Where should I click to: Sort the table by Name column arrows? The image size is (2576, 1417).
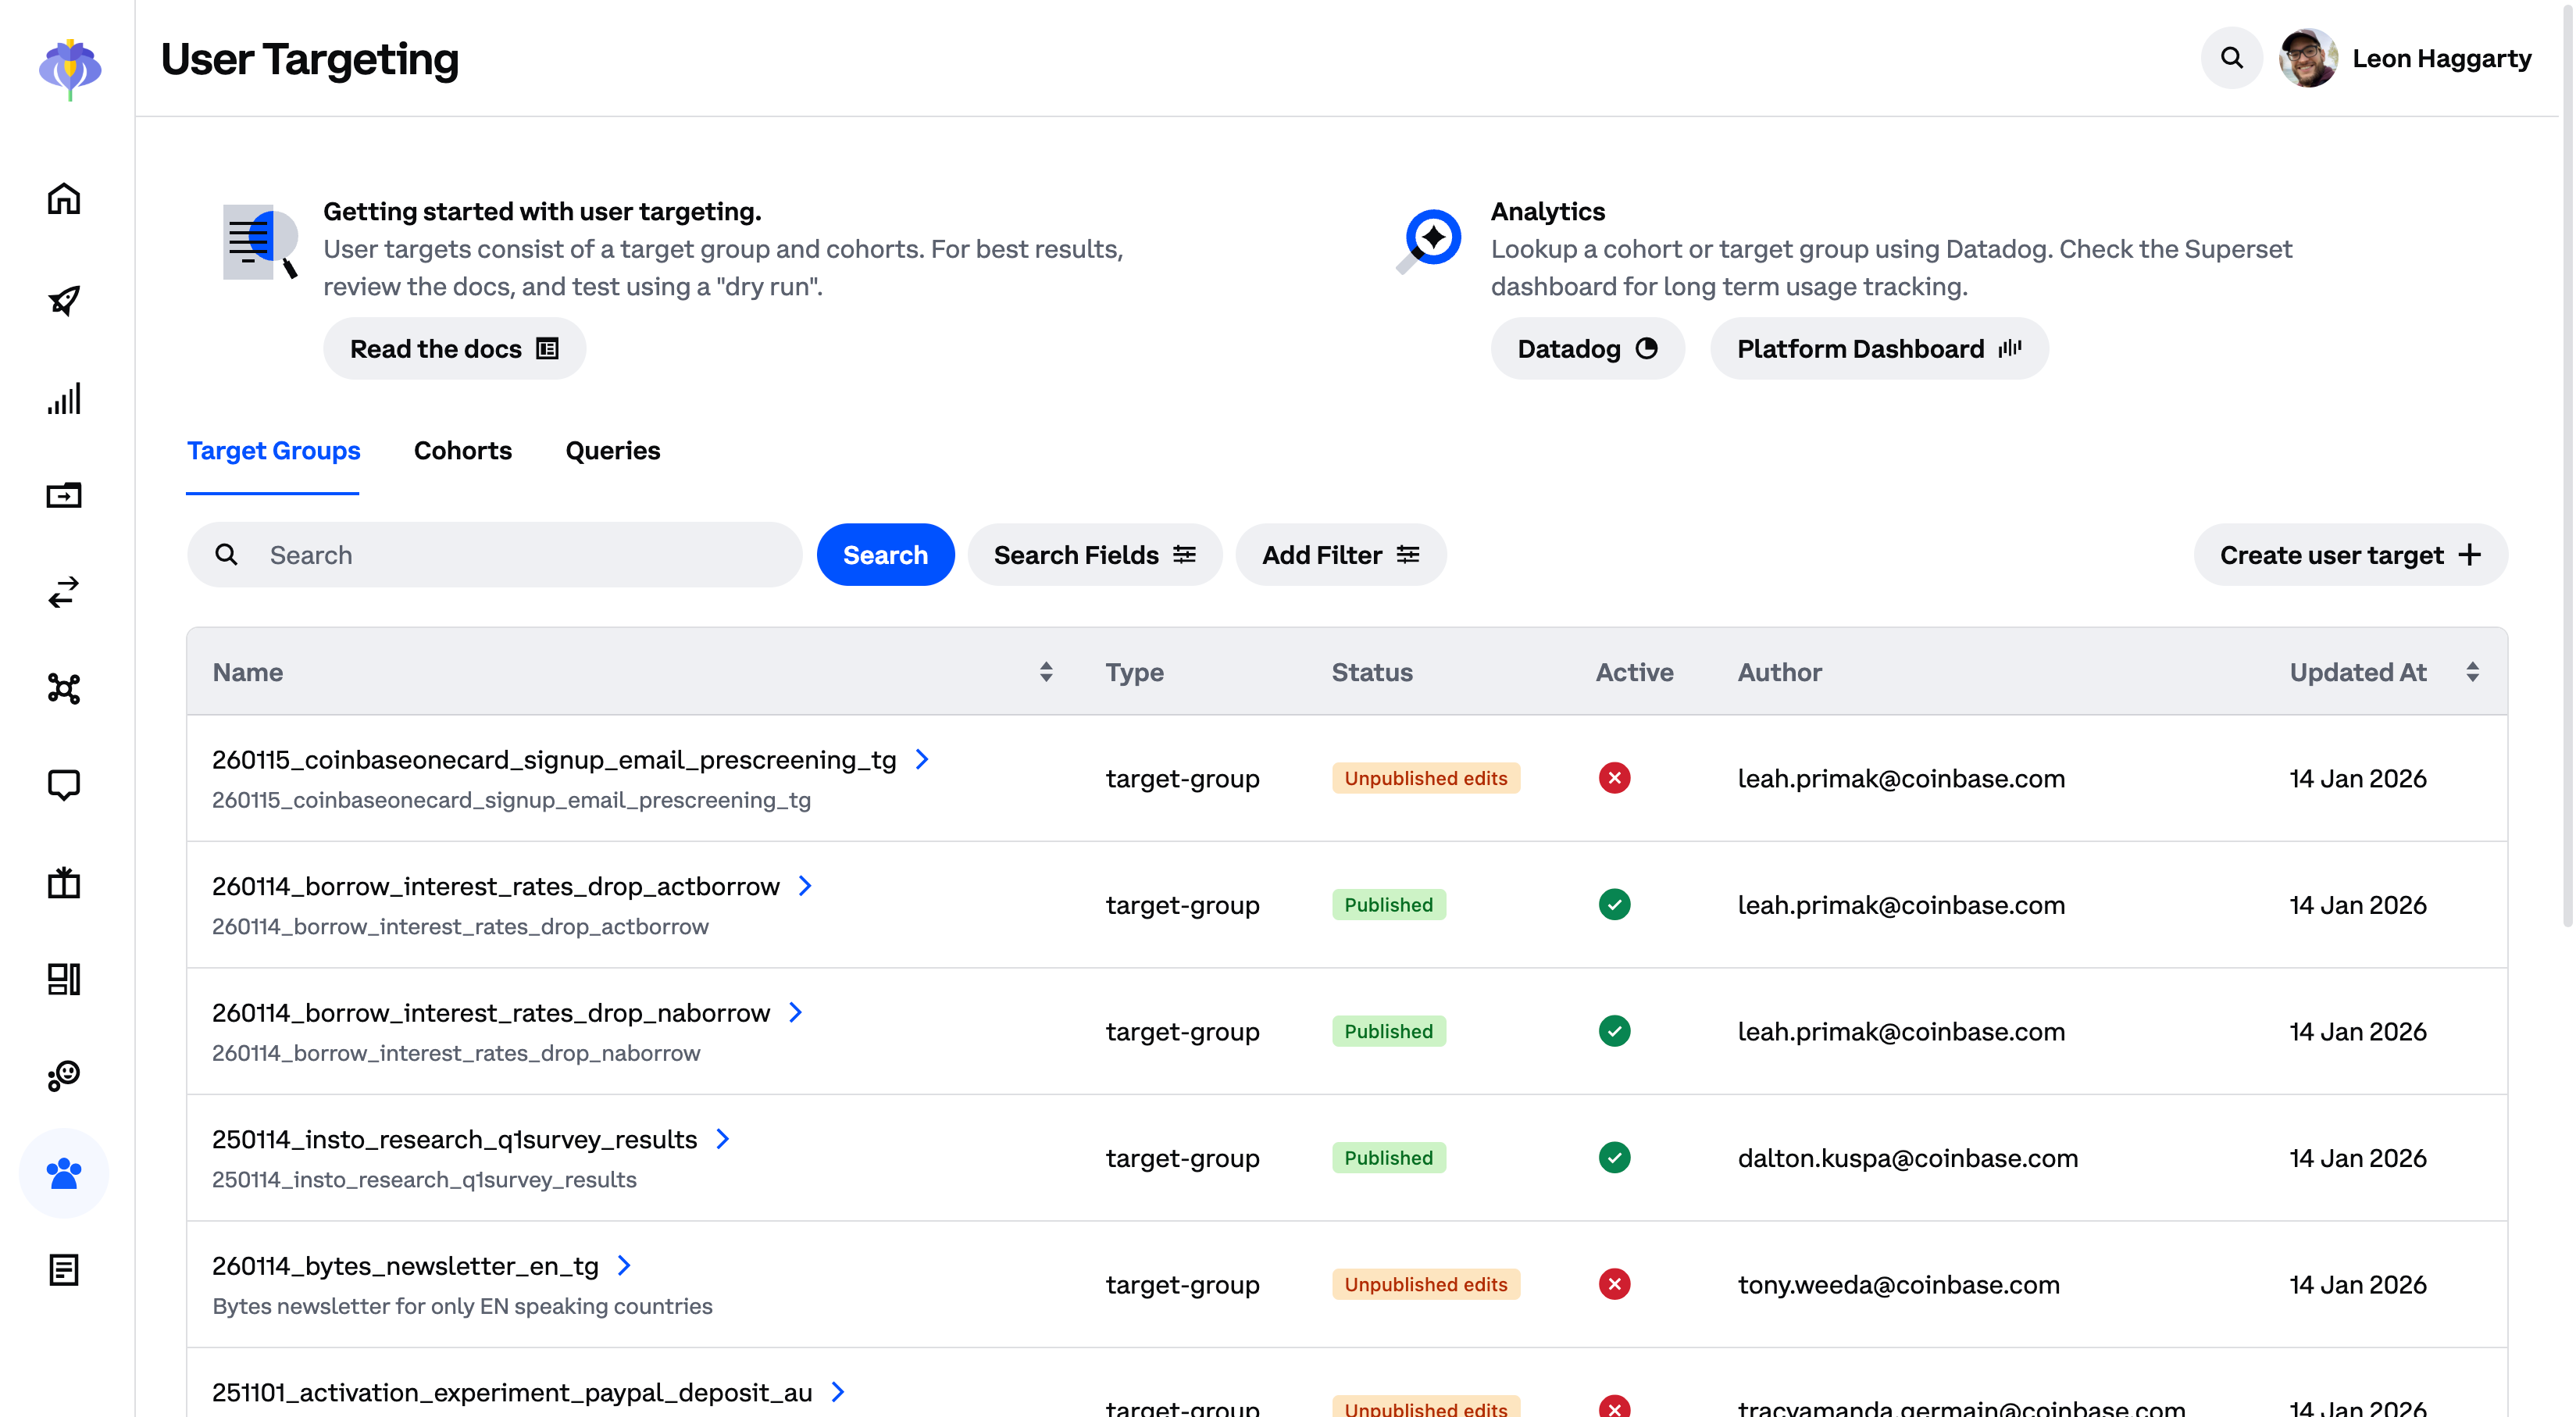[x=1046, y=672]
